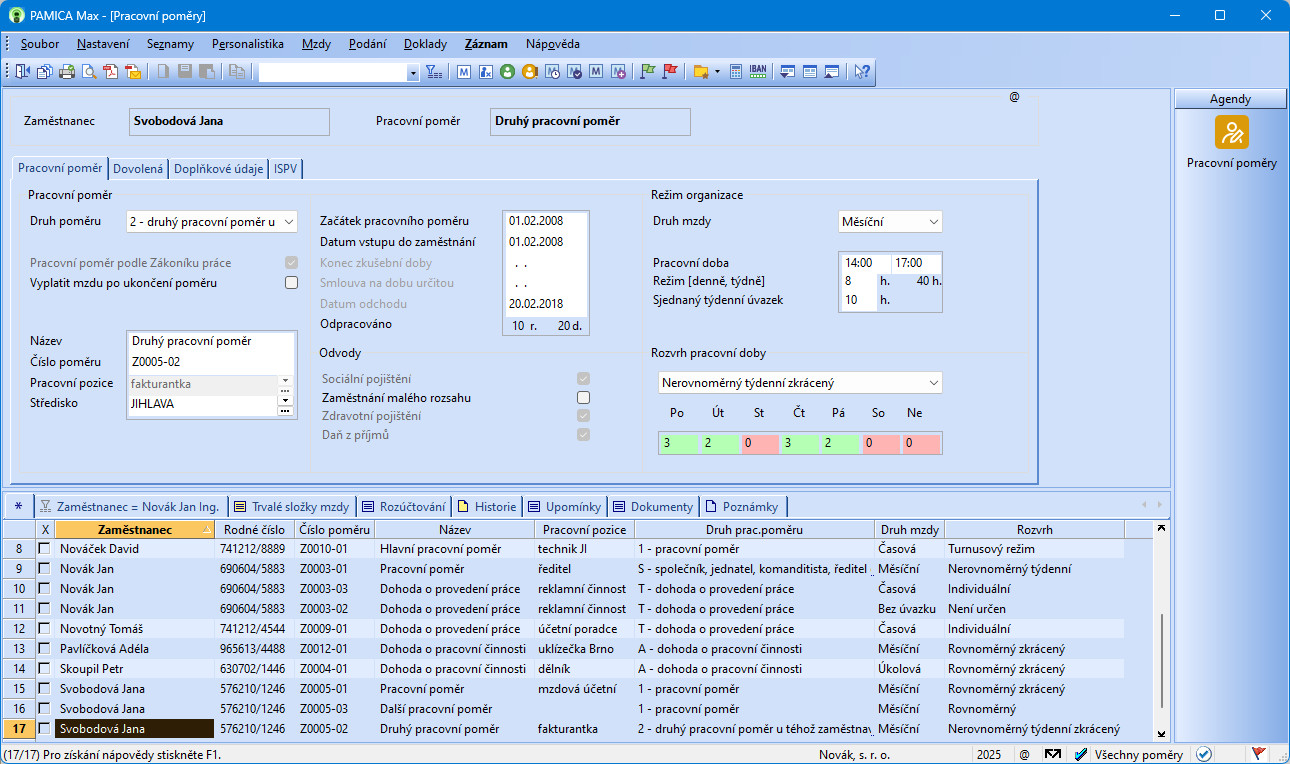Click the help pointer icon in toolbar
Image resolution: width=1290 pixels, height=764 pixels.
pyautogui.click(x=861, y=72)
